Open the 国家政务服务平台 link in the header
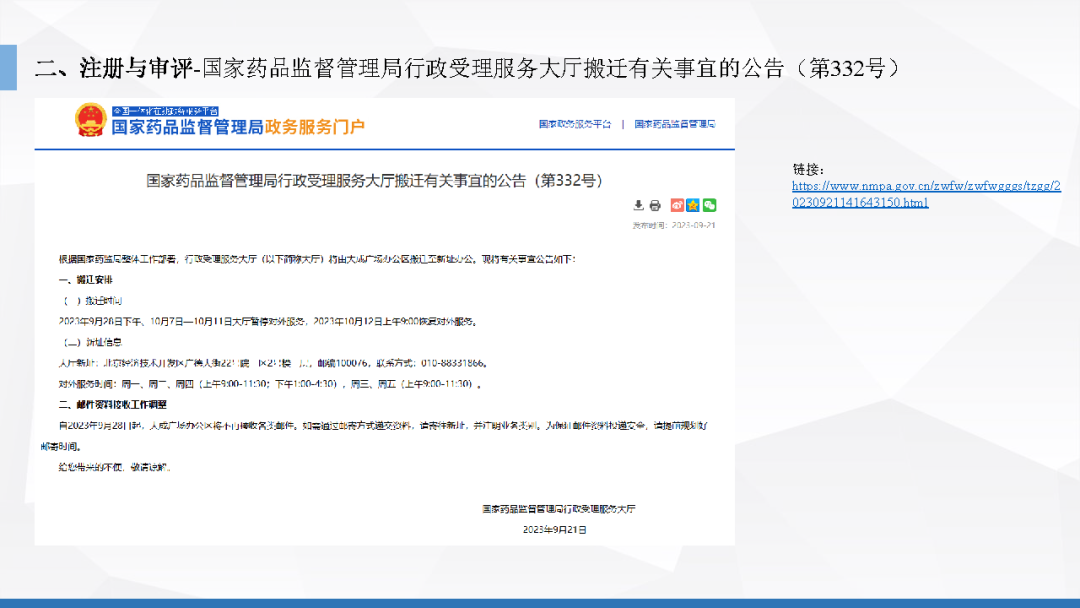The width and height of the screenshot is (1080, 608). tap(574, 124)
